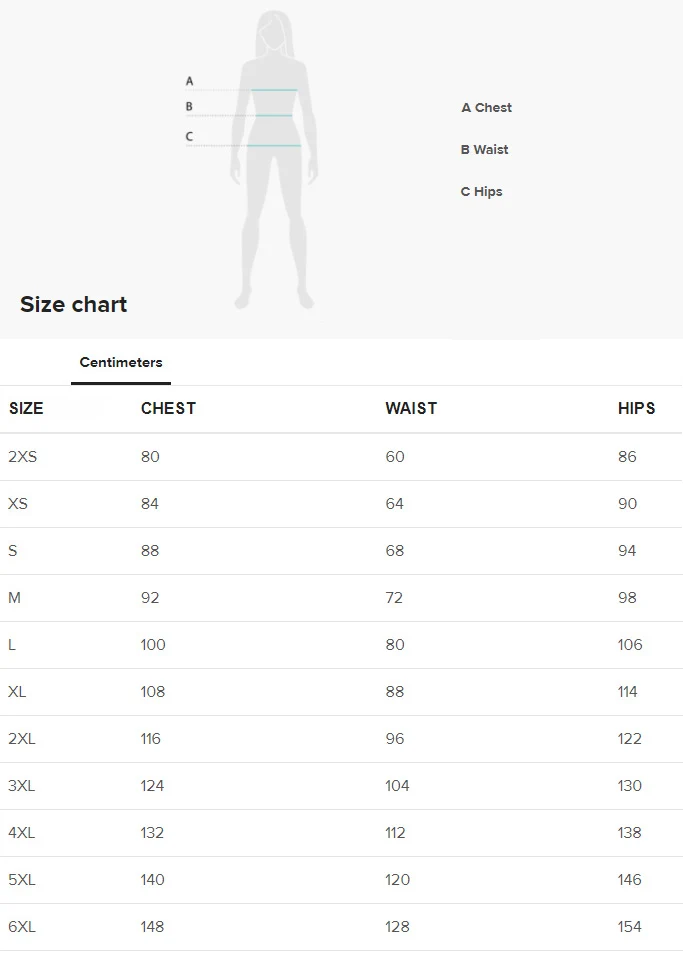This screenshot has width=683, height=957.
Task: Click the SIZE column header
Action: click(26, 408)
